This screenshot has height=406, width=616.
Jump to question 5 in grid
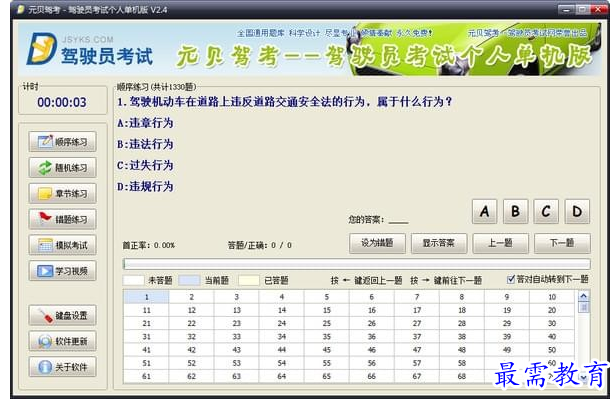(326, 297)
